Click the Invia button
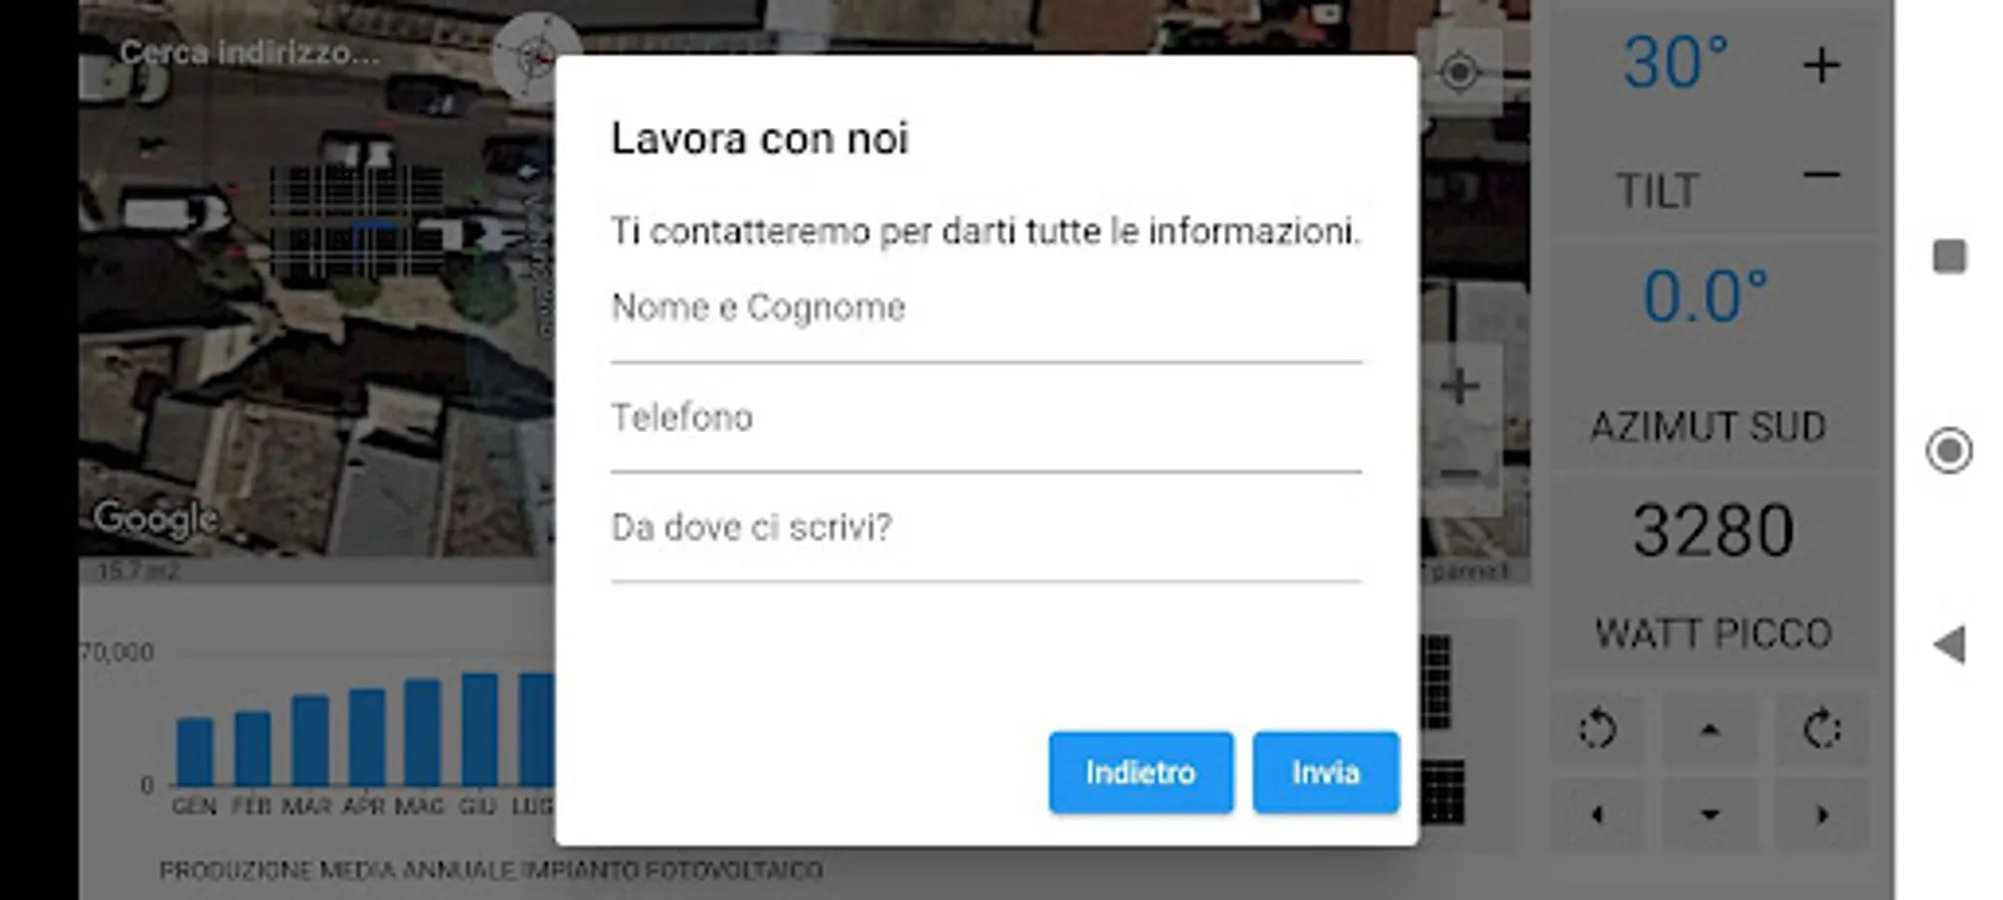 (x=1325, y=772)
